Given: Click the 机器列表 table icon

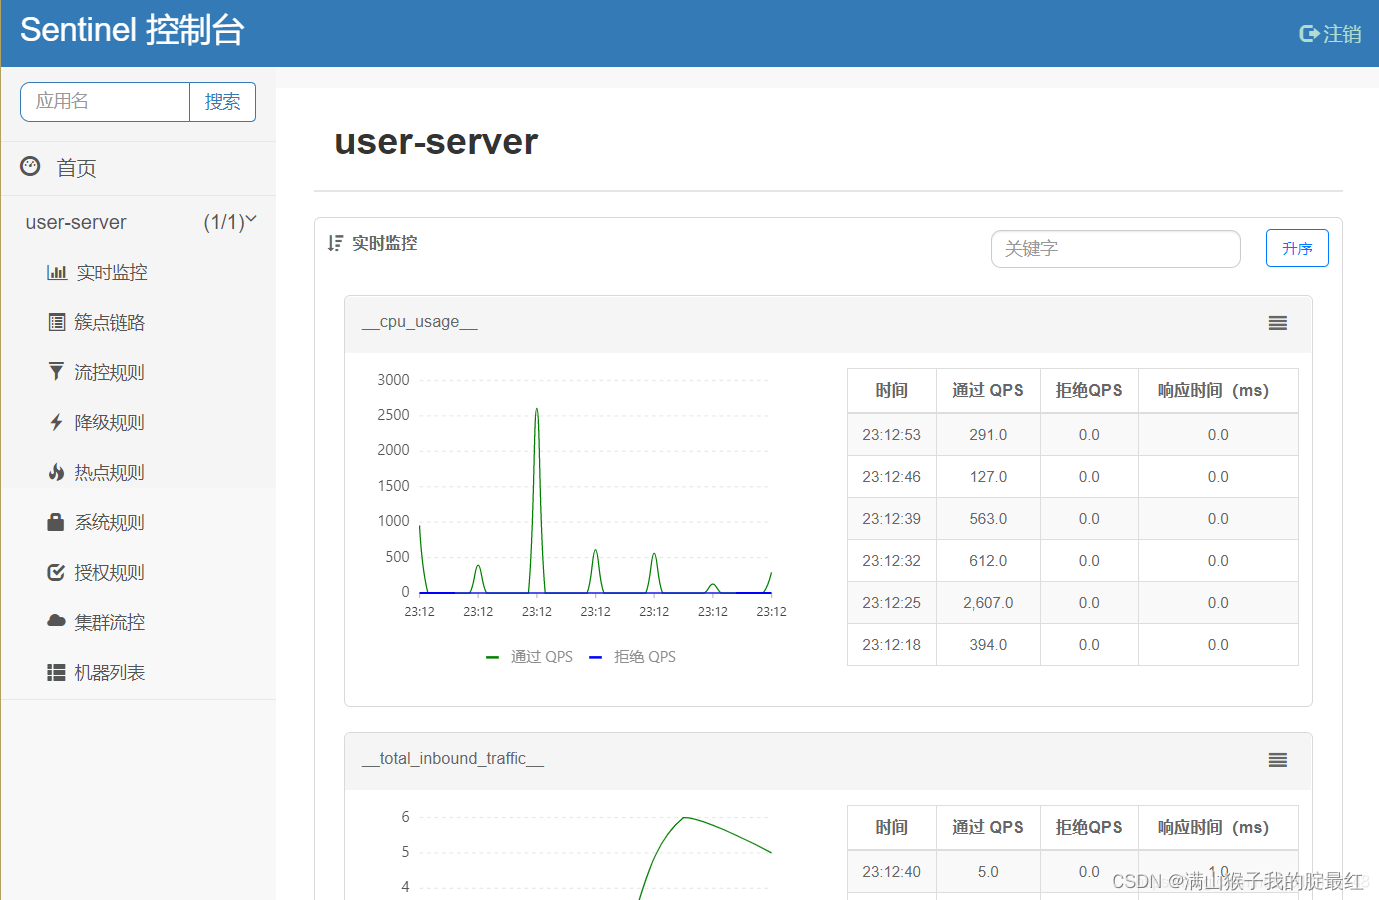Looking at the screenshot, I should click(56, 672).
